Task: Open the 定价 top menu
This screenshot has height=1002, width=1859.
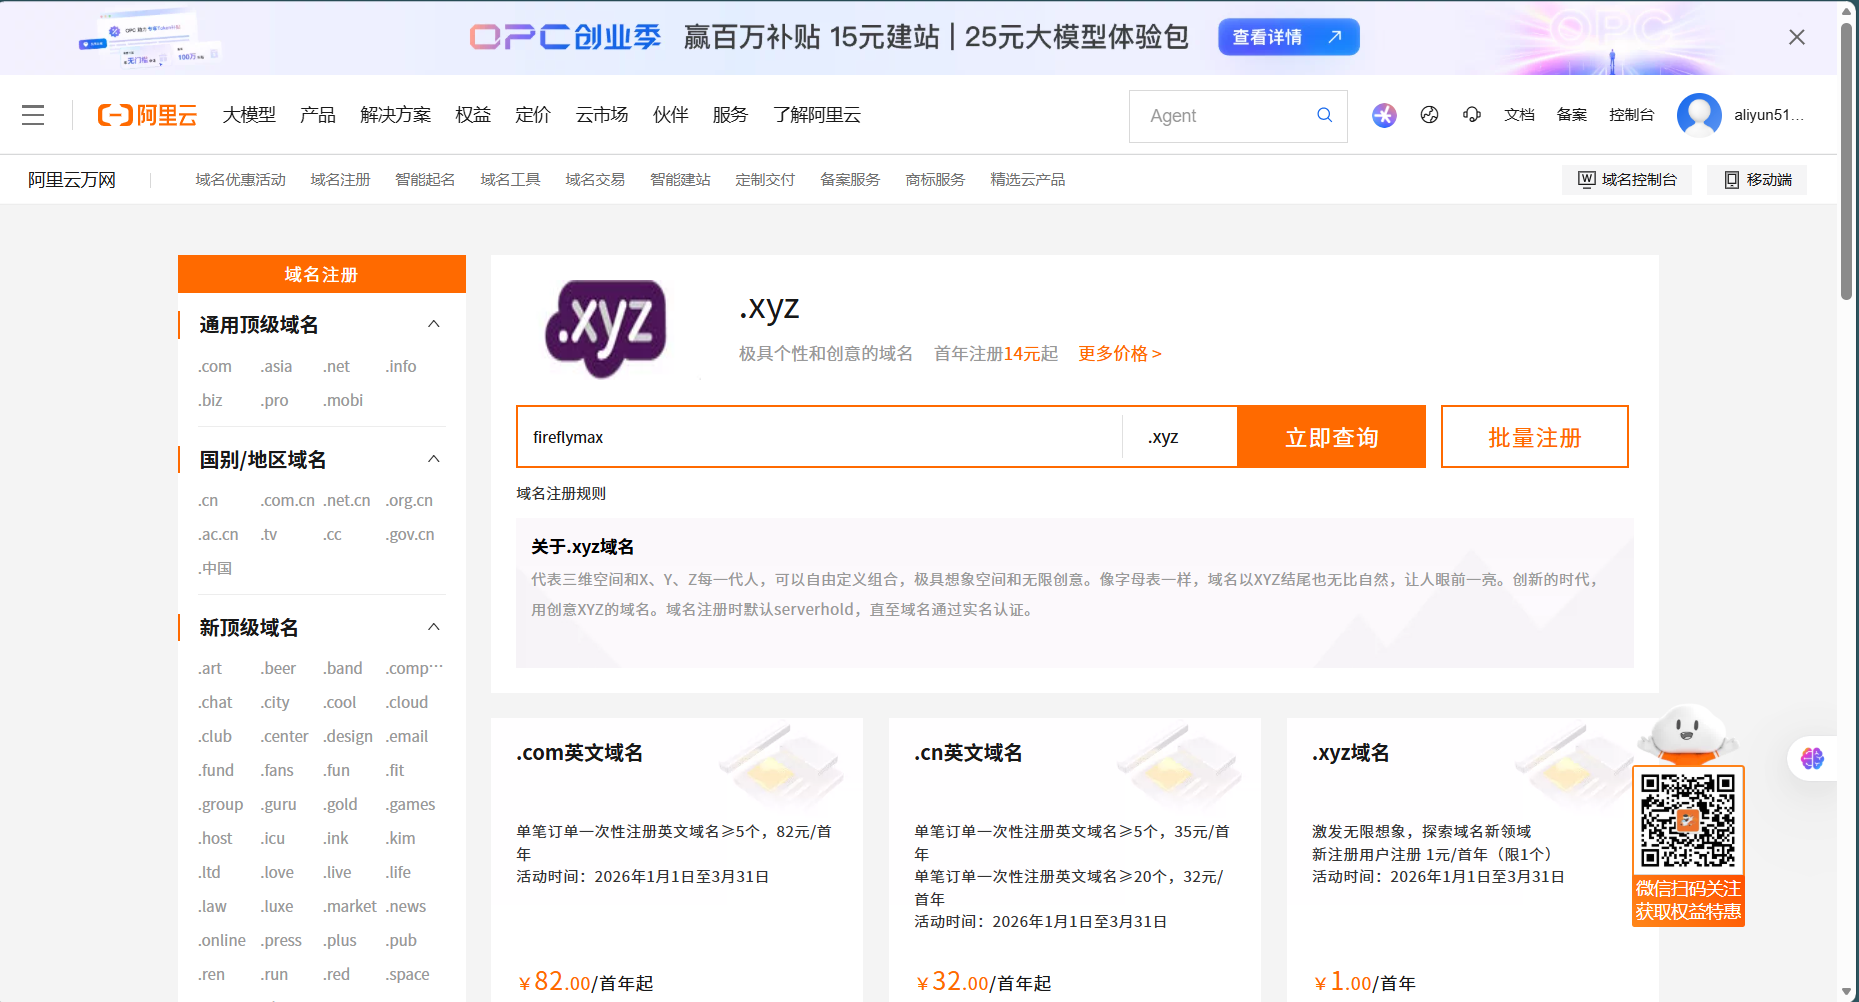Action: point(533,115)
